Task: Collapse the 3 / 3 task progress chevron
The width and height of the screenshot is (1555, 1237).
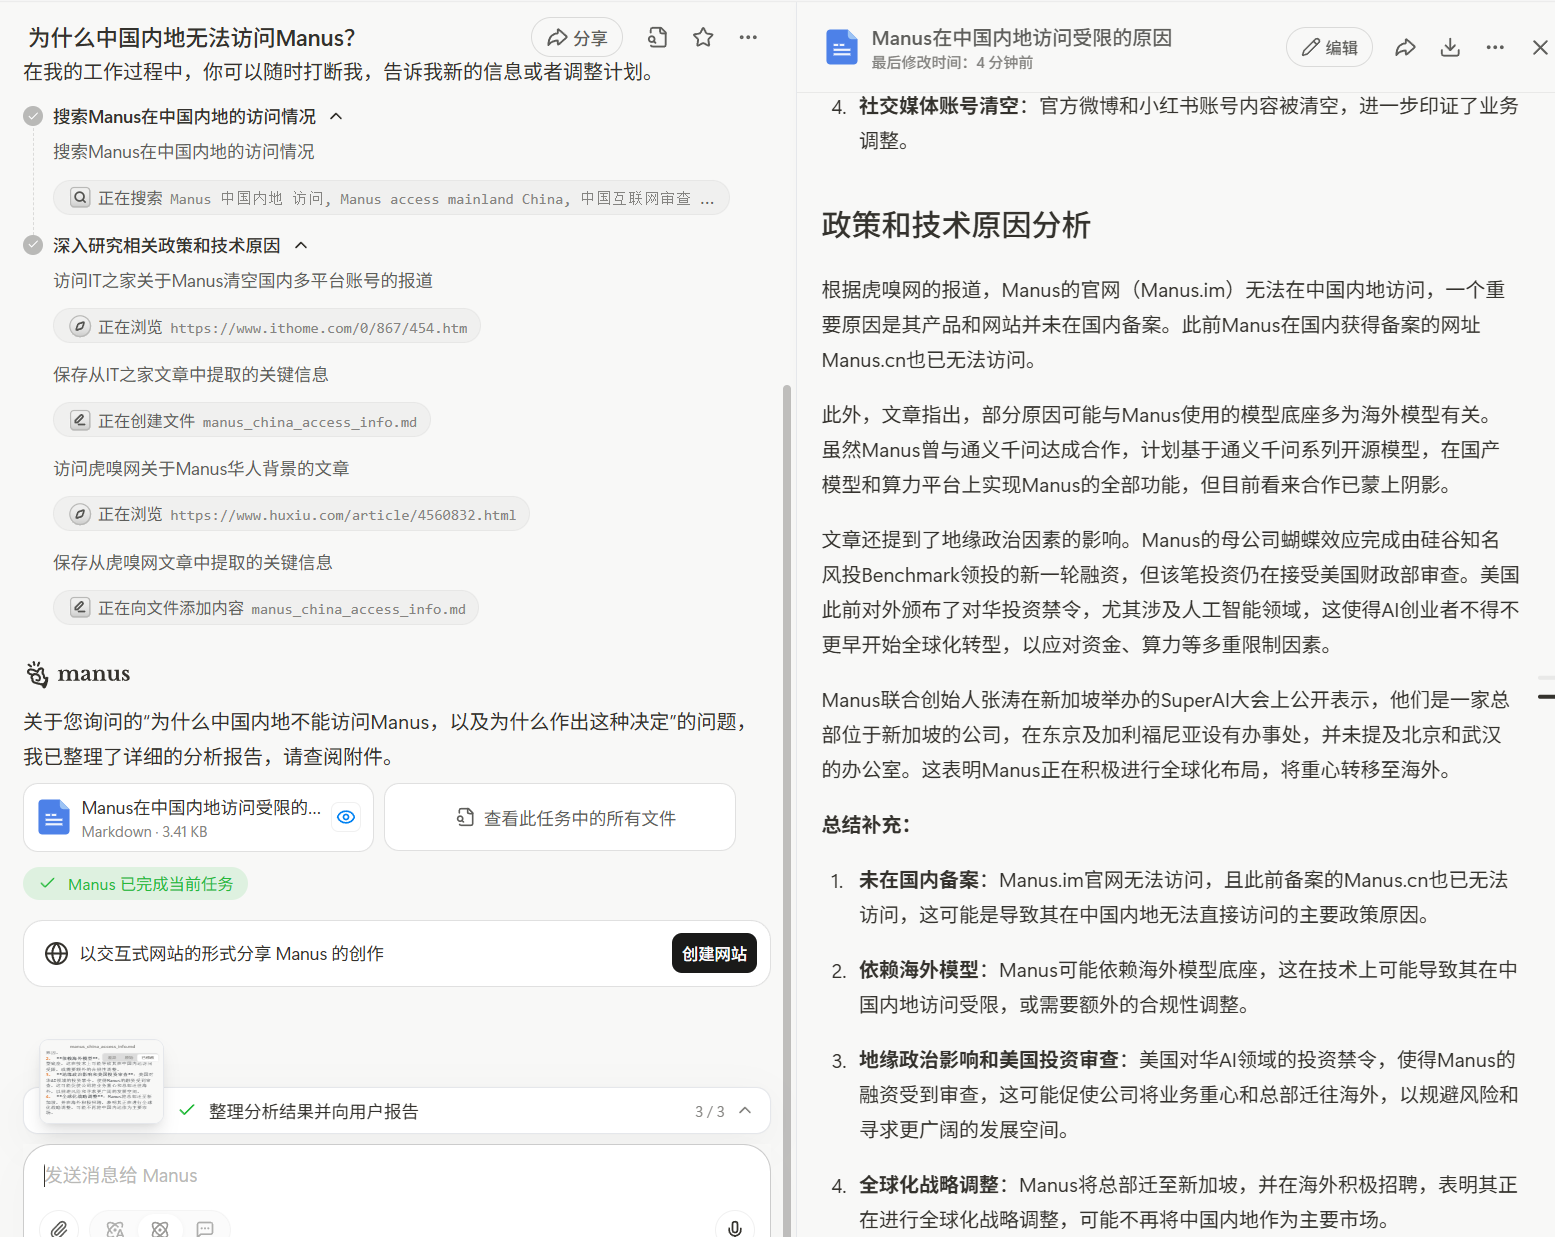Action: click(745, 1111)
